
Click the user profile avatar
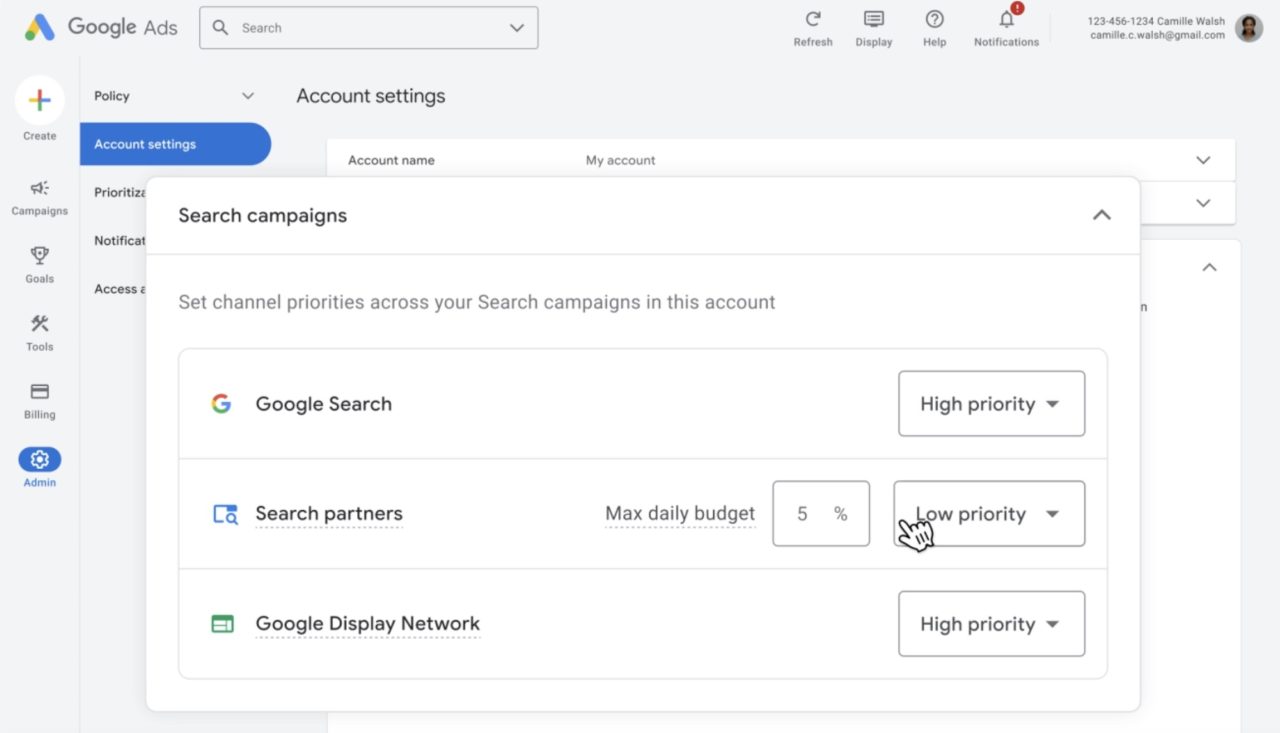coord(1249,28)
